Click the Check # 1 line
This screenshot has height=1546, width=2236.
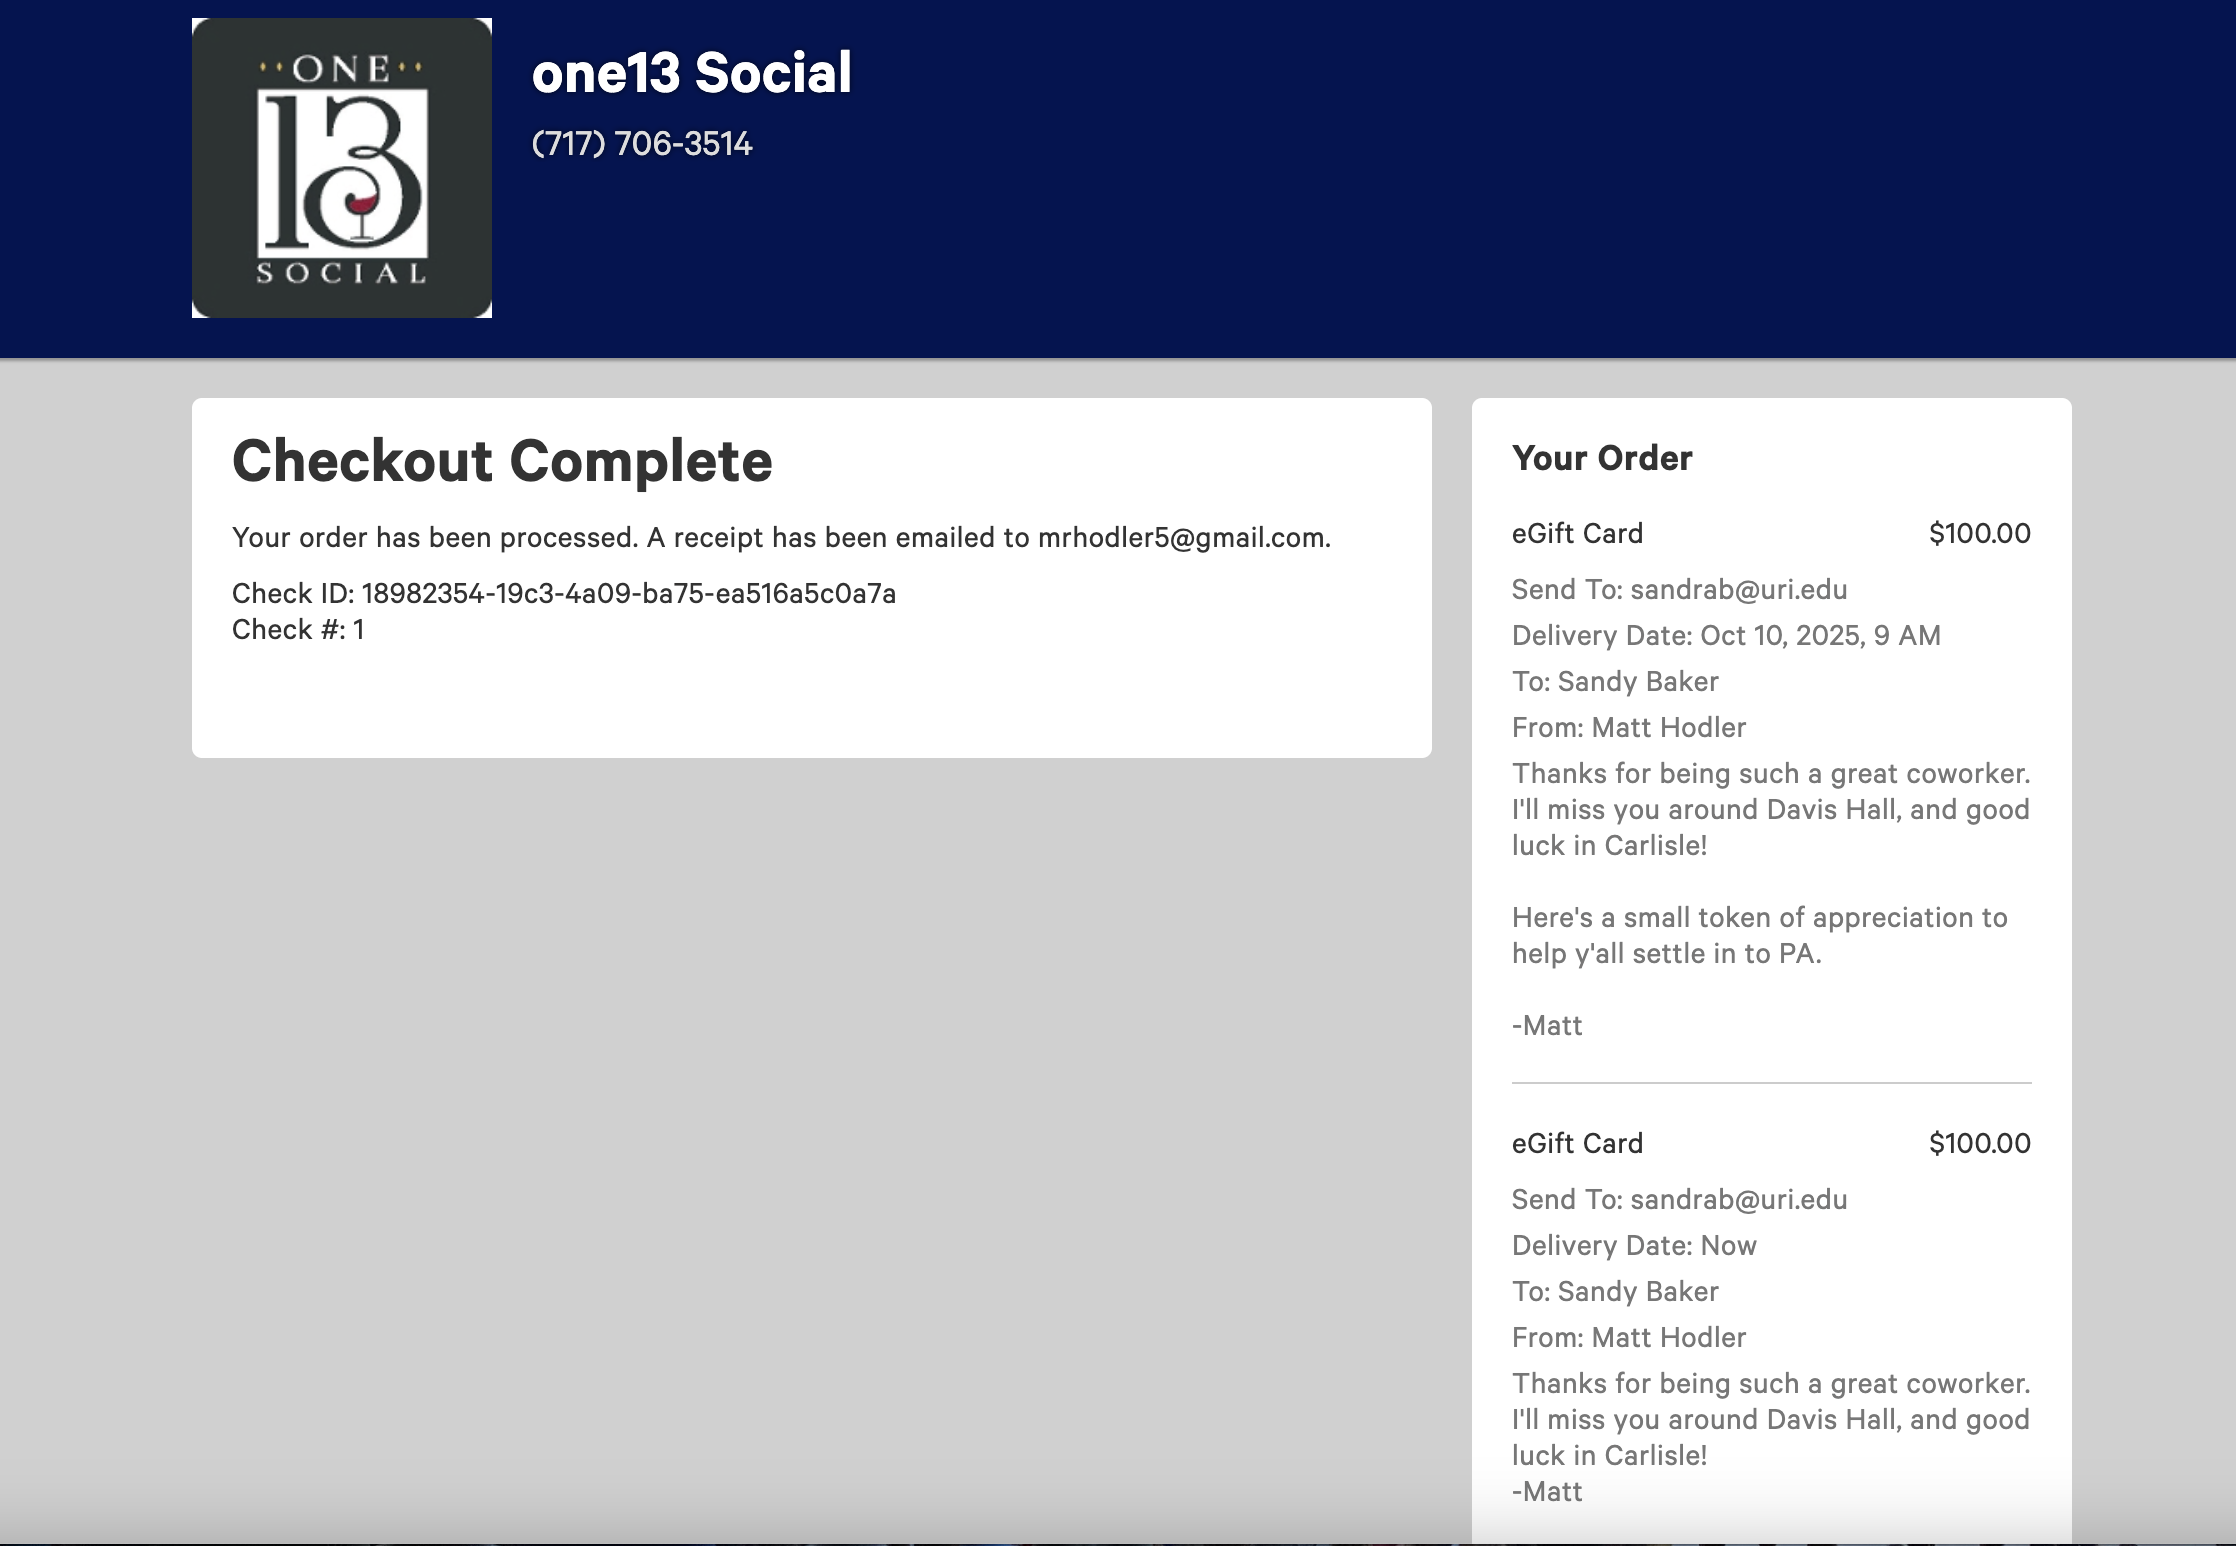(298, 630)
